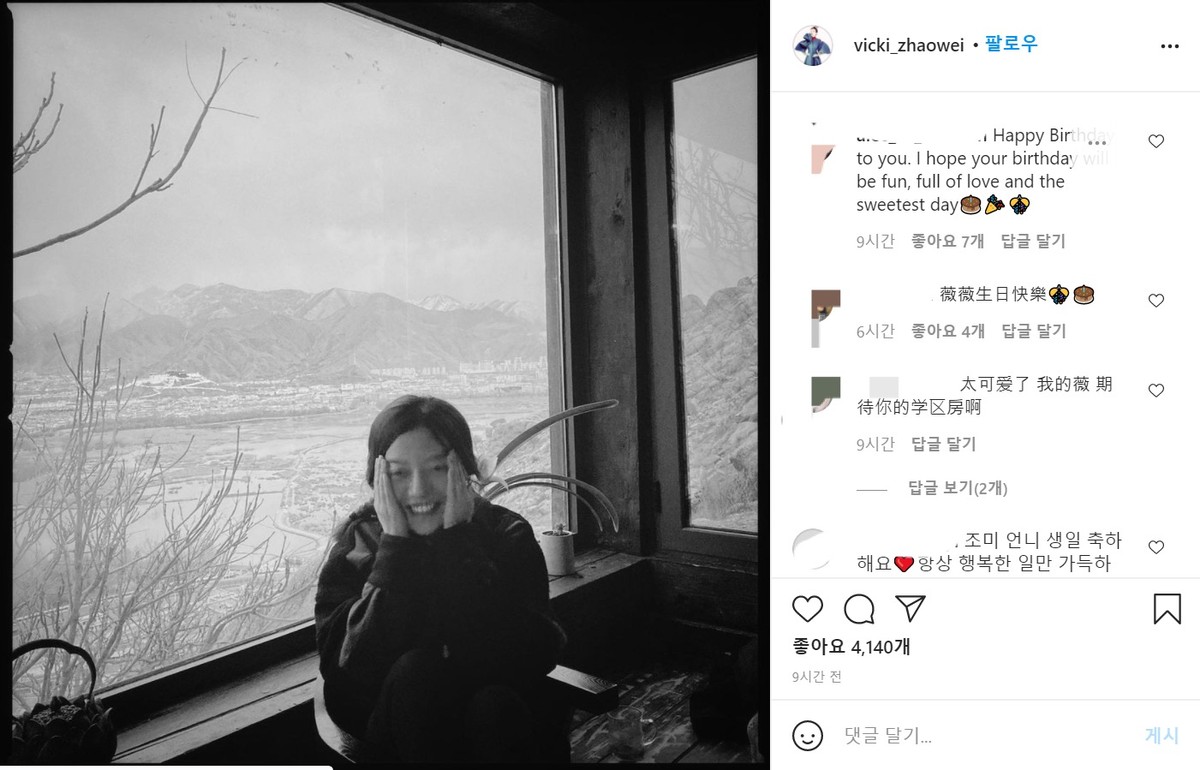The image size is (1200, 770).
Task: View likes list 좋아요 4,140개
Action: point(851,647)
